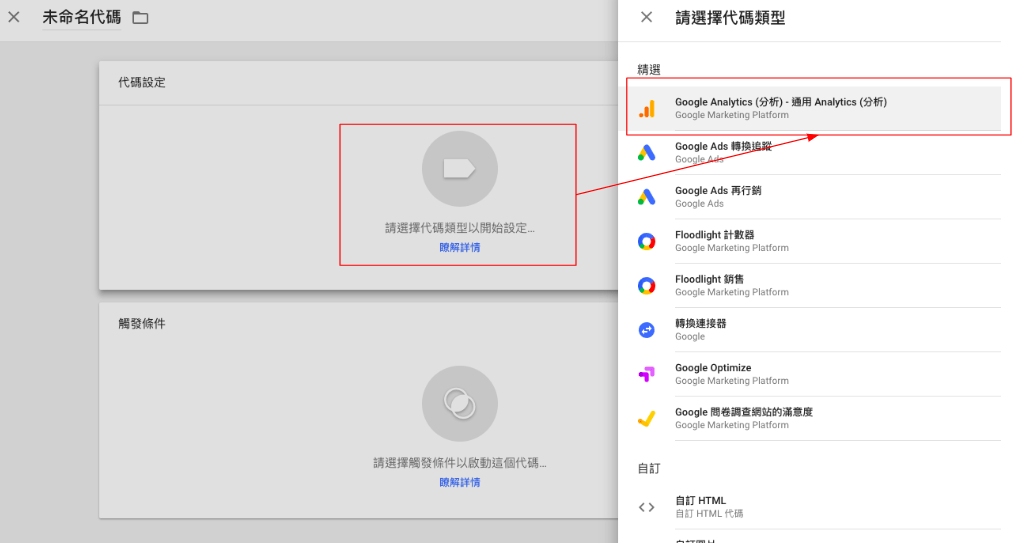
Task: Click the Google Optimize purple icon
Action: 647,375
